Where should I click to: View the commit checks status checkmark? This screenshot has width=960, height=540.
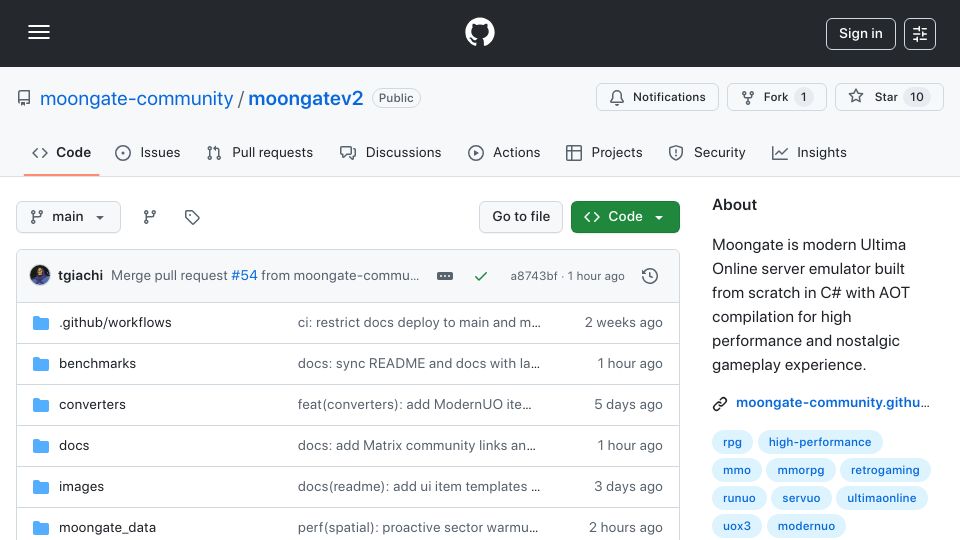(481, 276)
